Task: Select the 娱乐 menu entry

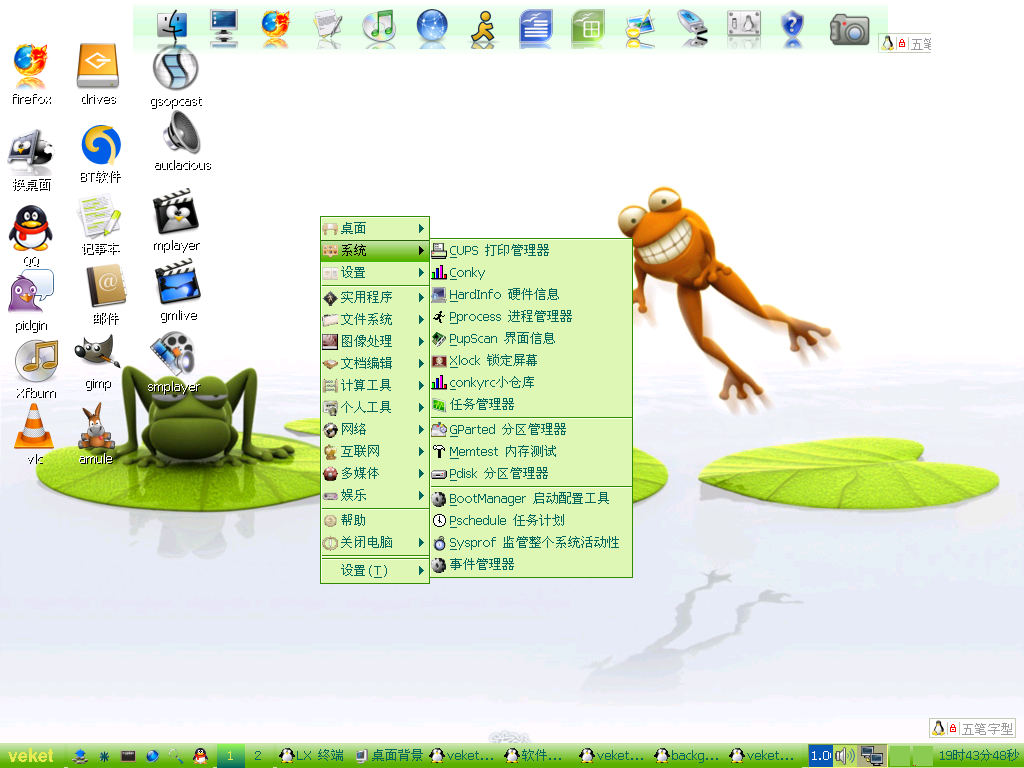Action: (375, 496)
